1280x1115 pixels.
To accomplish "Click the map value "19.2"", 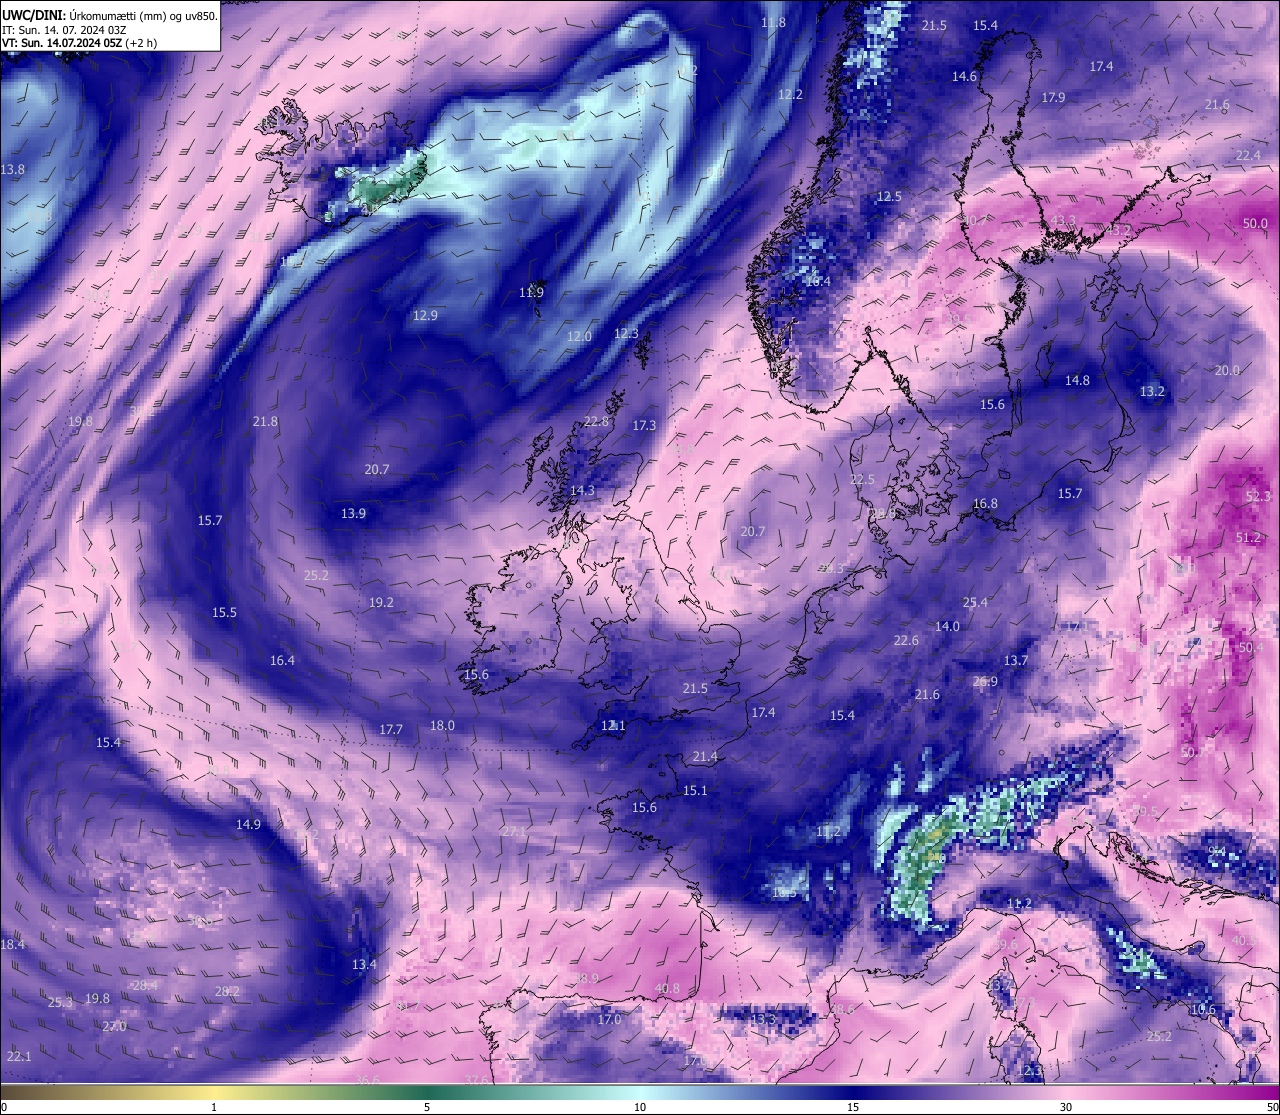I will 381,603.
